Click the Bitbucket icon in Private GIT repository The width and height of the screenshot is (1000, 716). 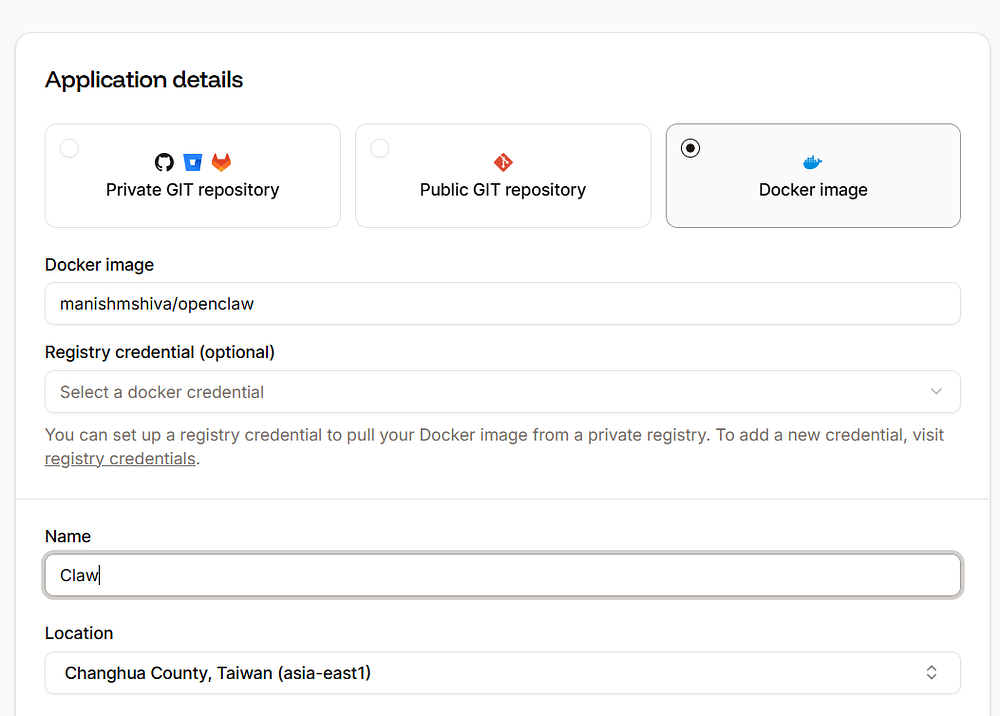coord(192,162)
